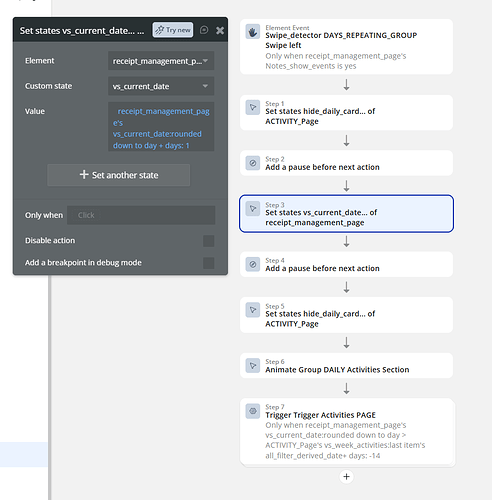Open Step 1 Set states hide_daily_card

coord(346,113)
